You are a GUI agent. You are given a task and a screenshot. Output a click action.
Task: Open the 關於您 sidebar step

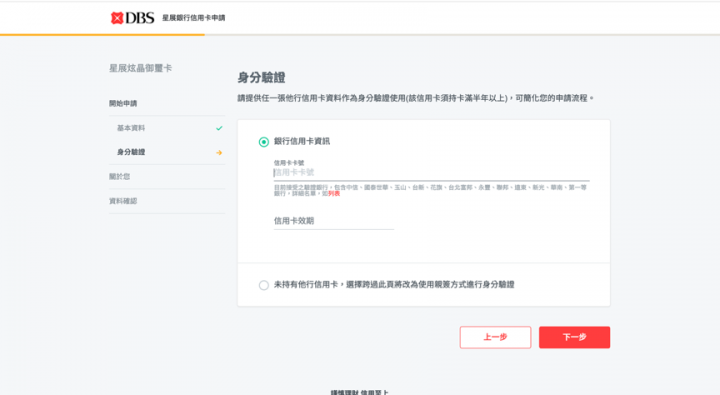(119, 176)
